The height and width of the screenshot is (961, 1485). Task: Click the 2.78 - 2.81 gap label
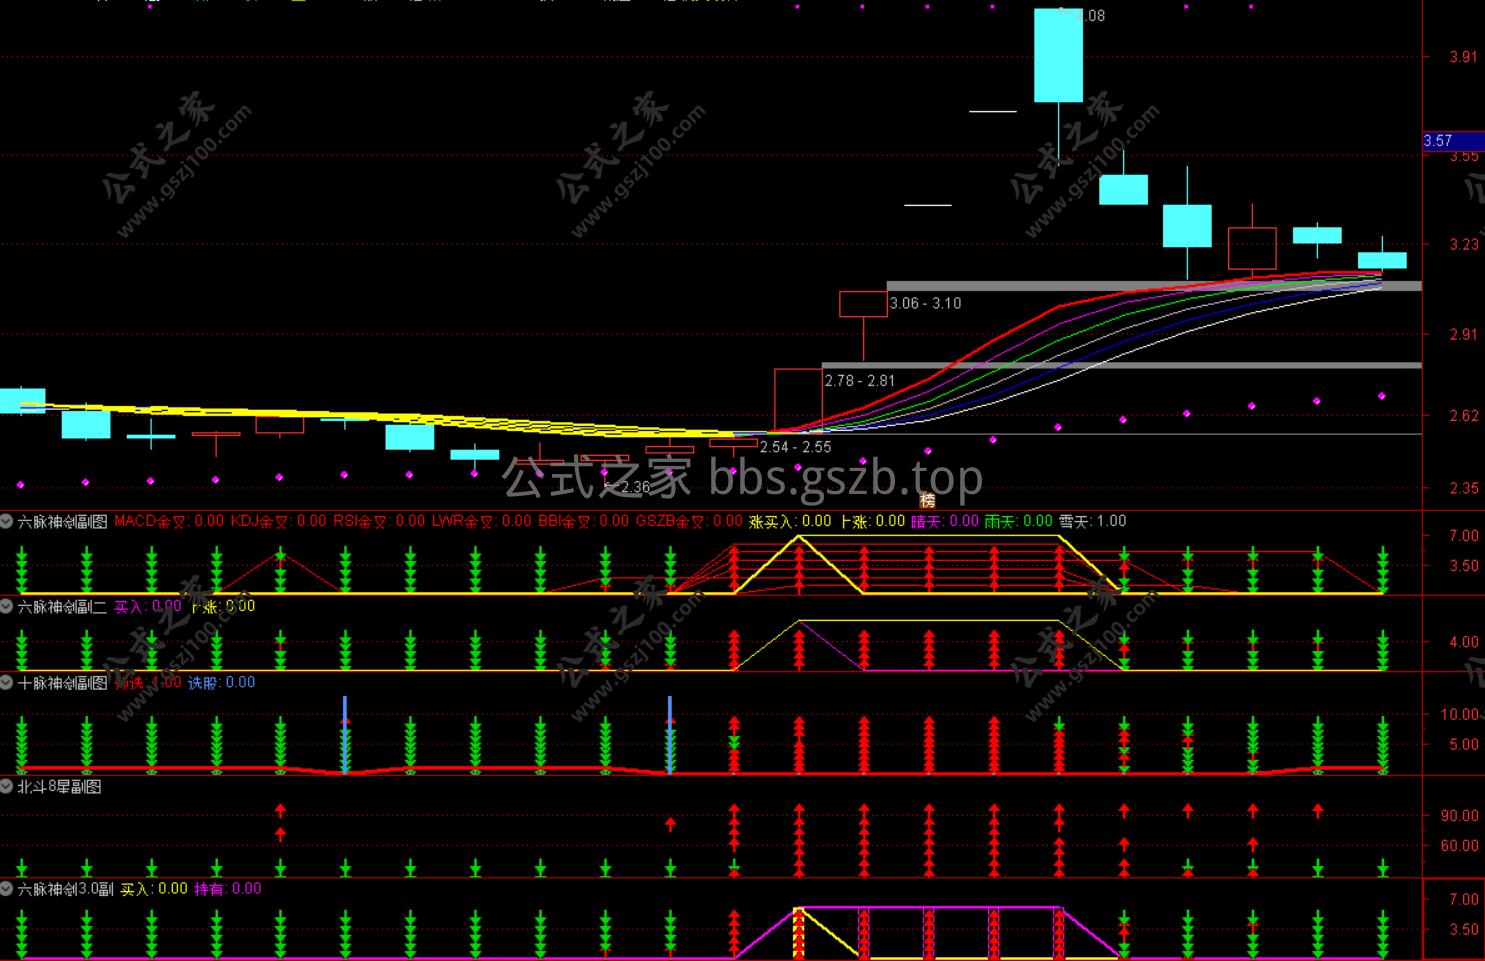pos(859,381)
